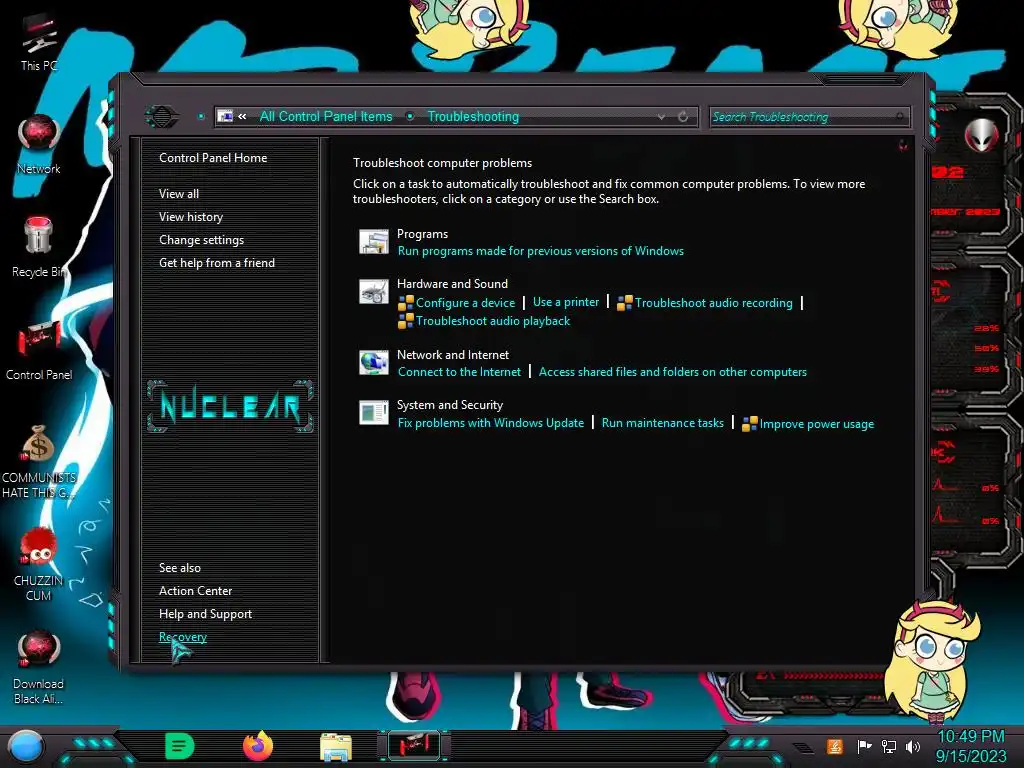The width and height of the screenshot is (1024, 768).
Task: Click the Java update tray icon
Action: click(x=835, y=746)
